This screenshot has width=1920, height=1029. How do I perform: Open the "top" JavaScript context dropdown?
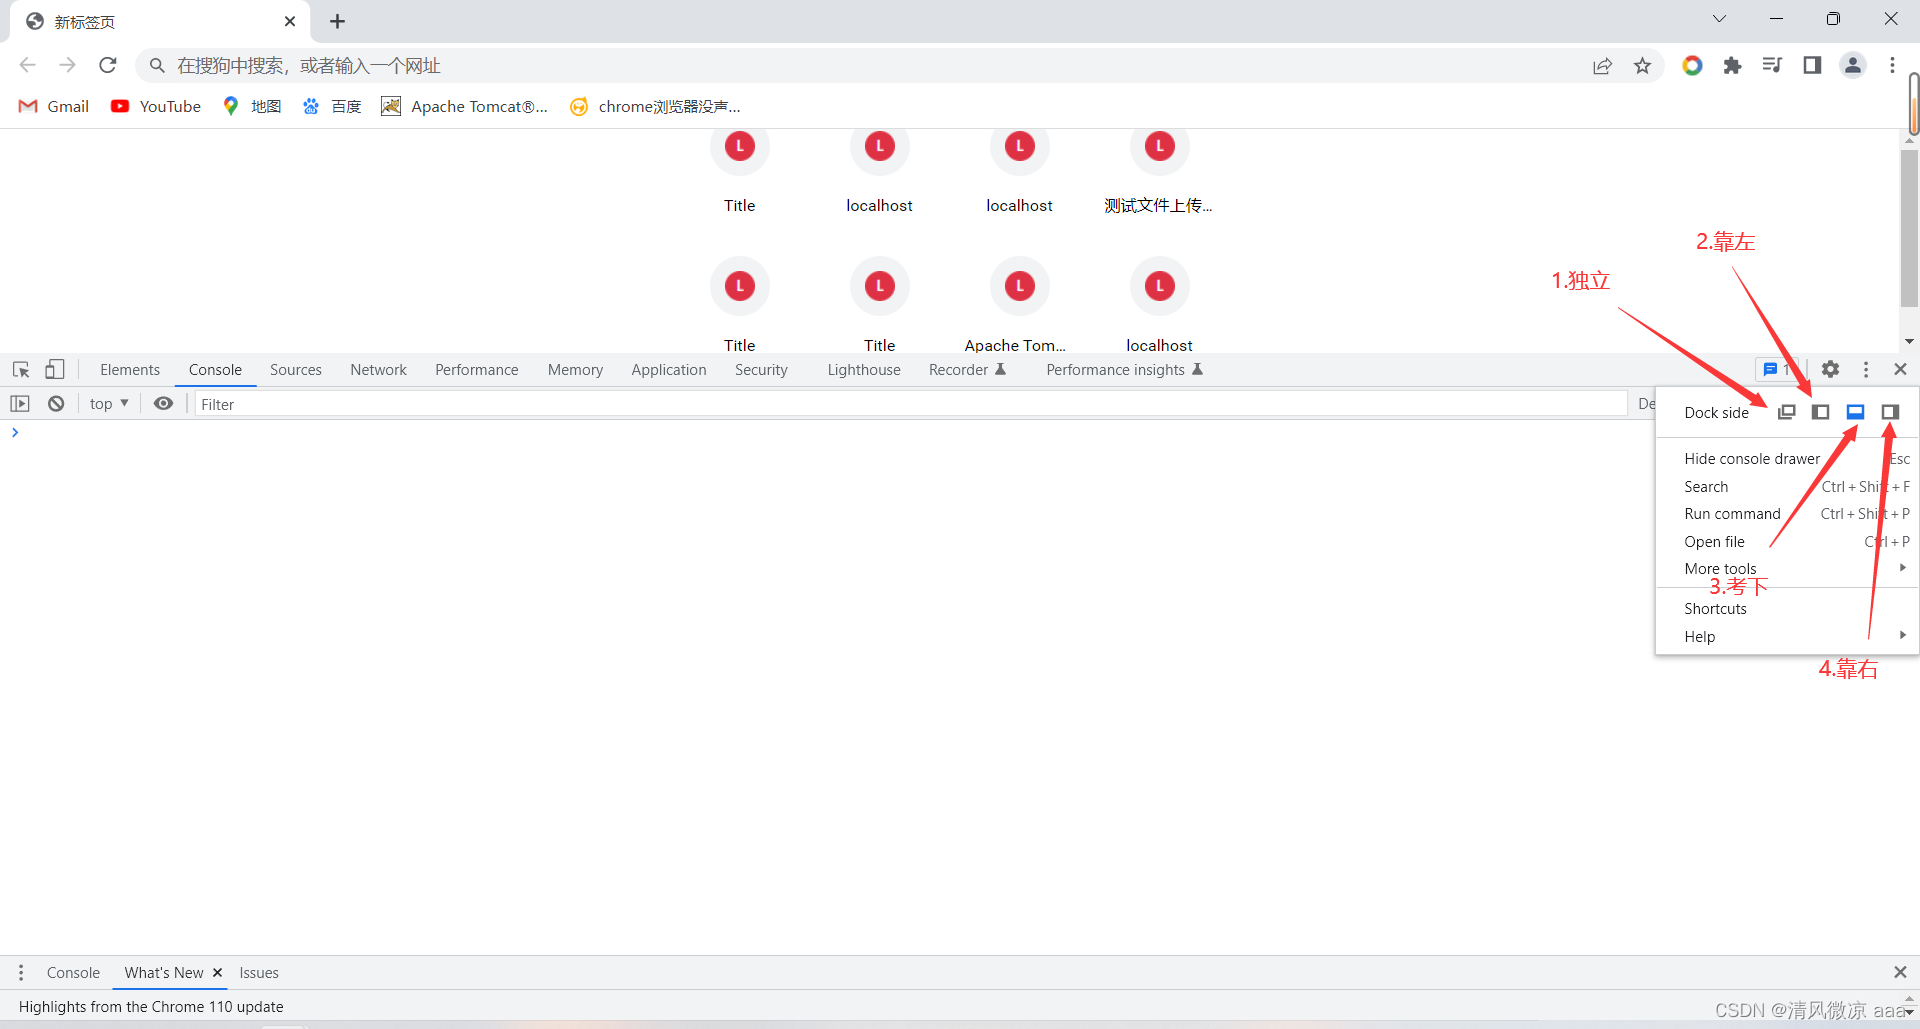click(107, 403)
